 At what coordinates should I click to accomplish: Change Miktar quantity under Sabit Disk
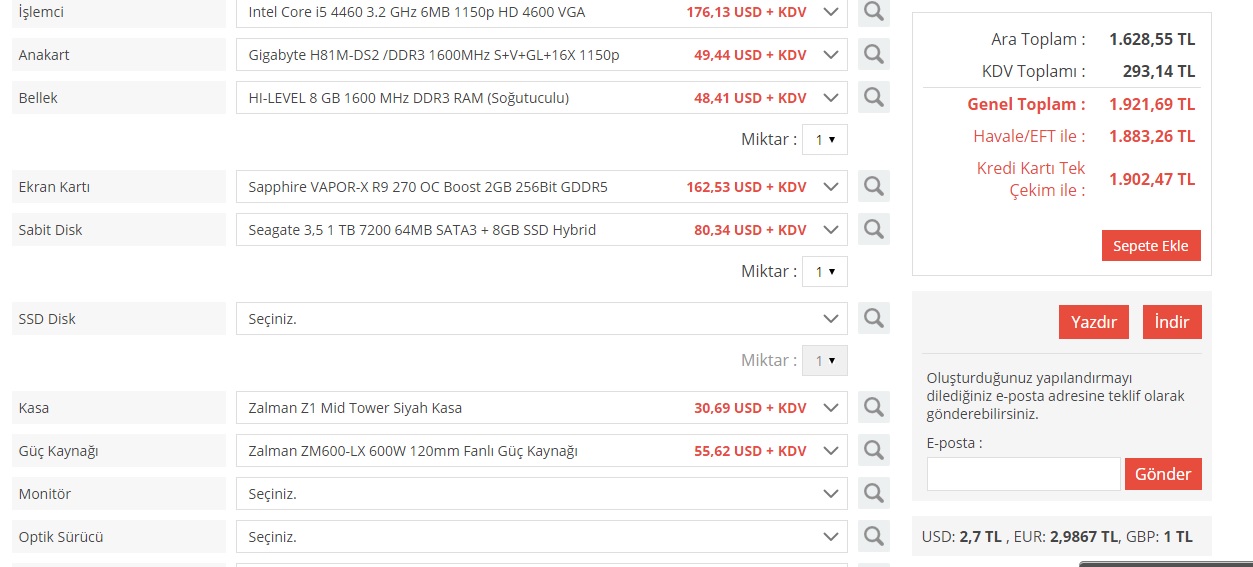click(824, 271)
